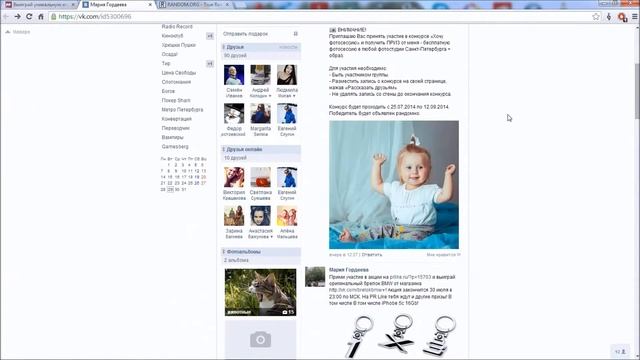Image resolution: width=640 pixels, height=360 pixels.
Task: Open Вампиры in the left menu
Action: tap(173, 138)
